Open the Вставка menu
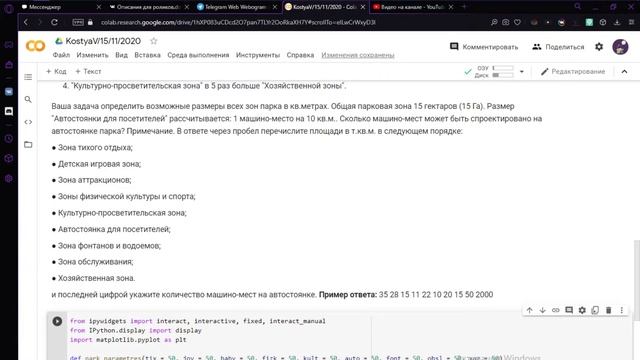640x360 pixels. coord(147,55)
